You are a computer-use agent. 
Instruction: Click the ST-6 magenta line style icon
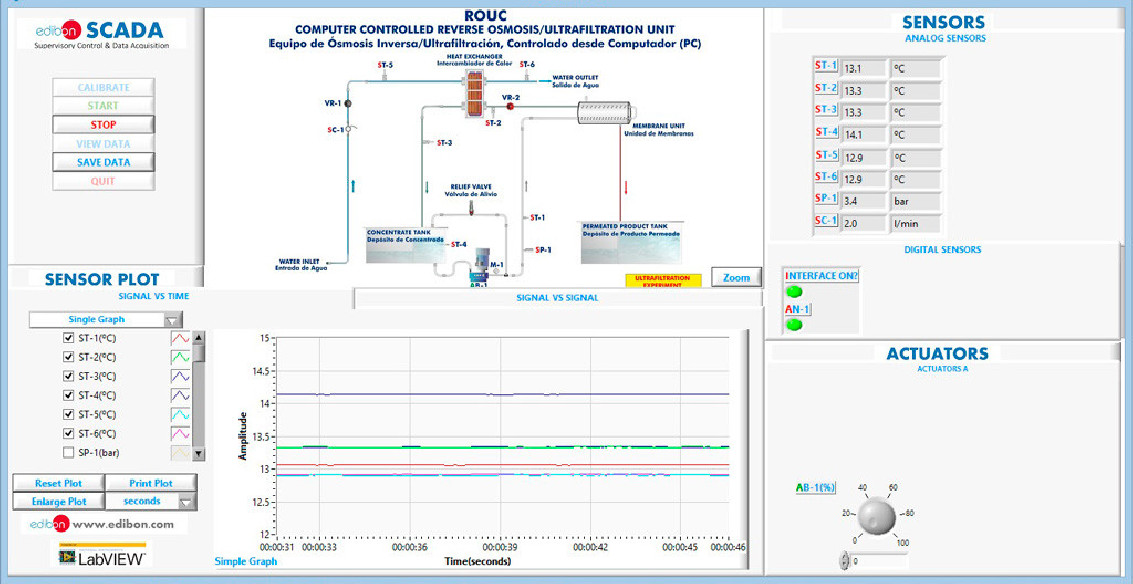pos(180,434)
